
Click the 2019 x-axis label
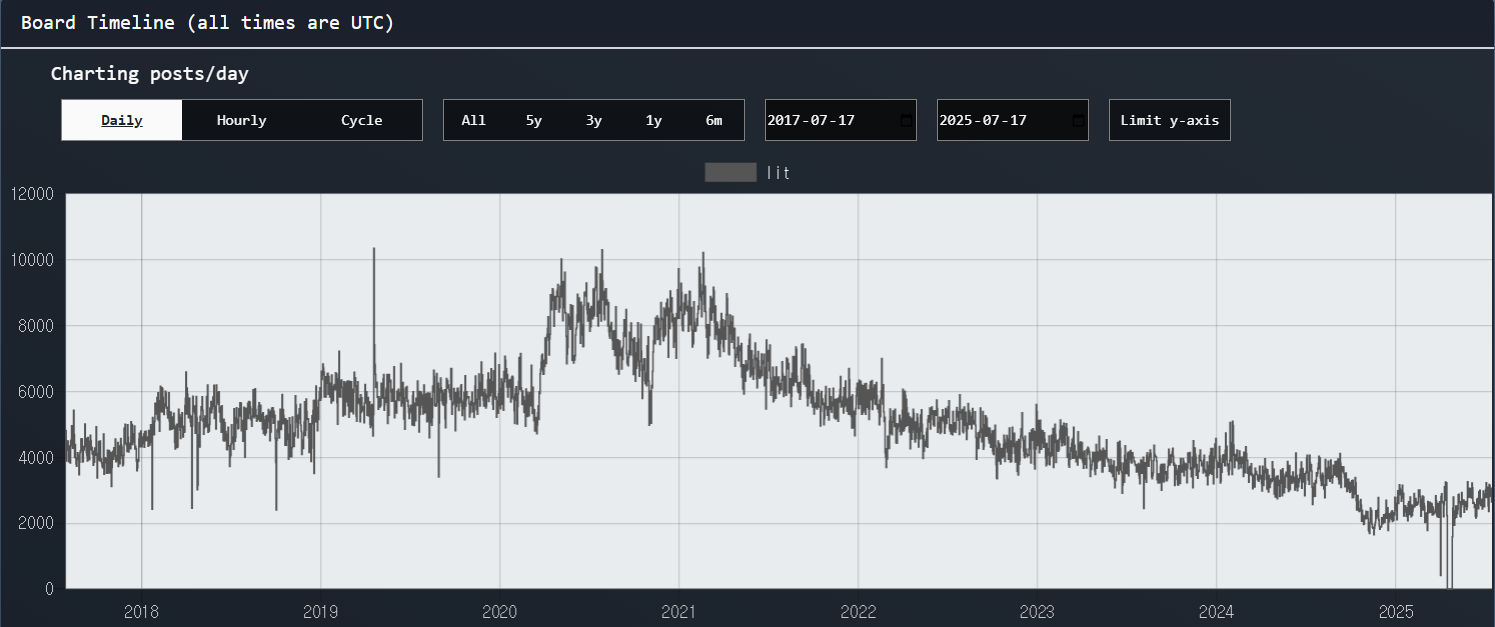pyautogui.click(x=321, y=612)
